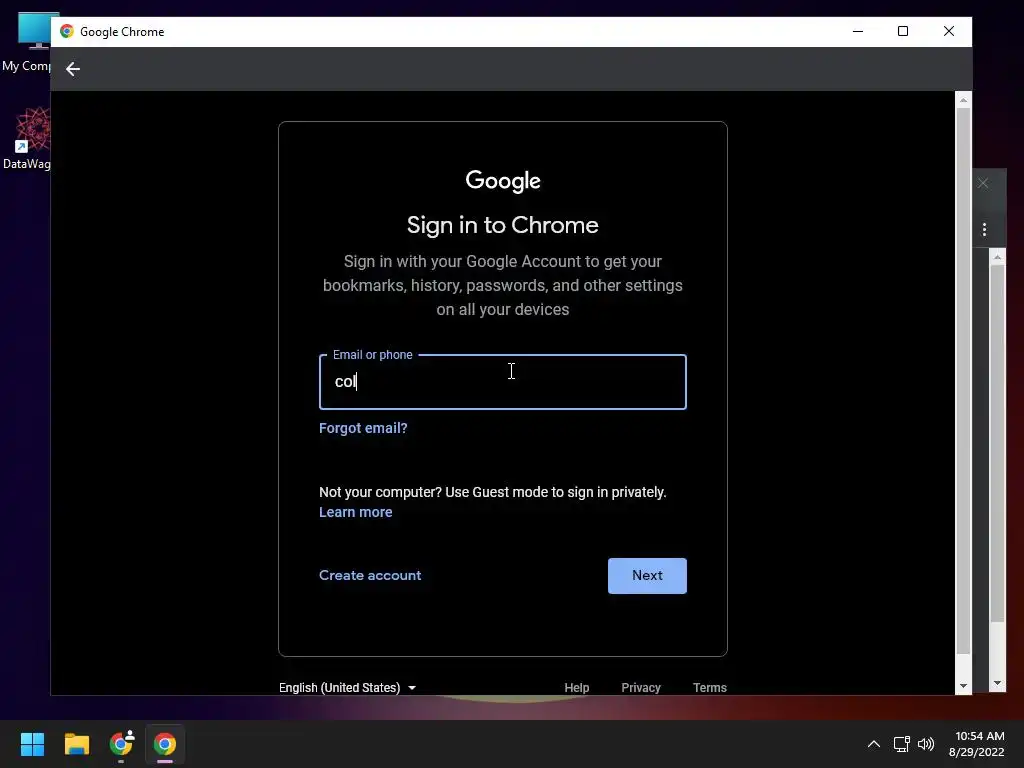Image resolution: width=1024 pixels, height=768 pixels.
Task: Open the Privacy footer link
Action: pos(641,688)
